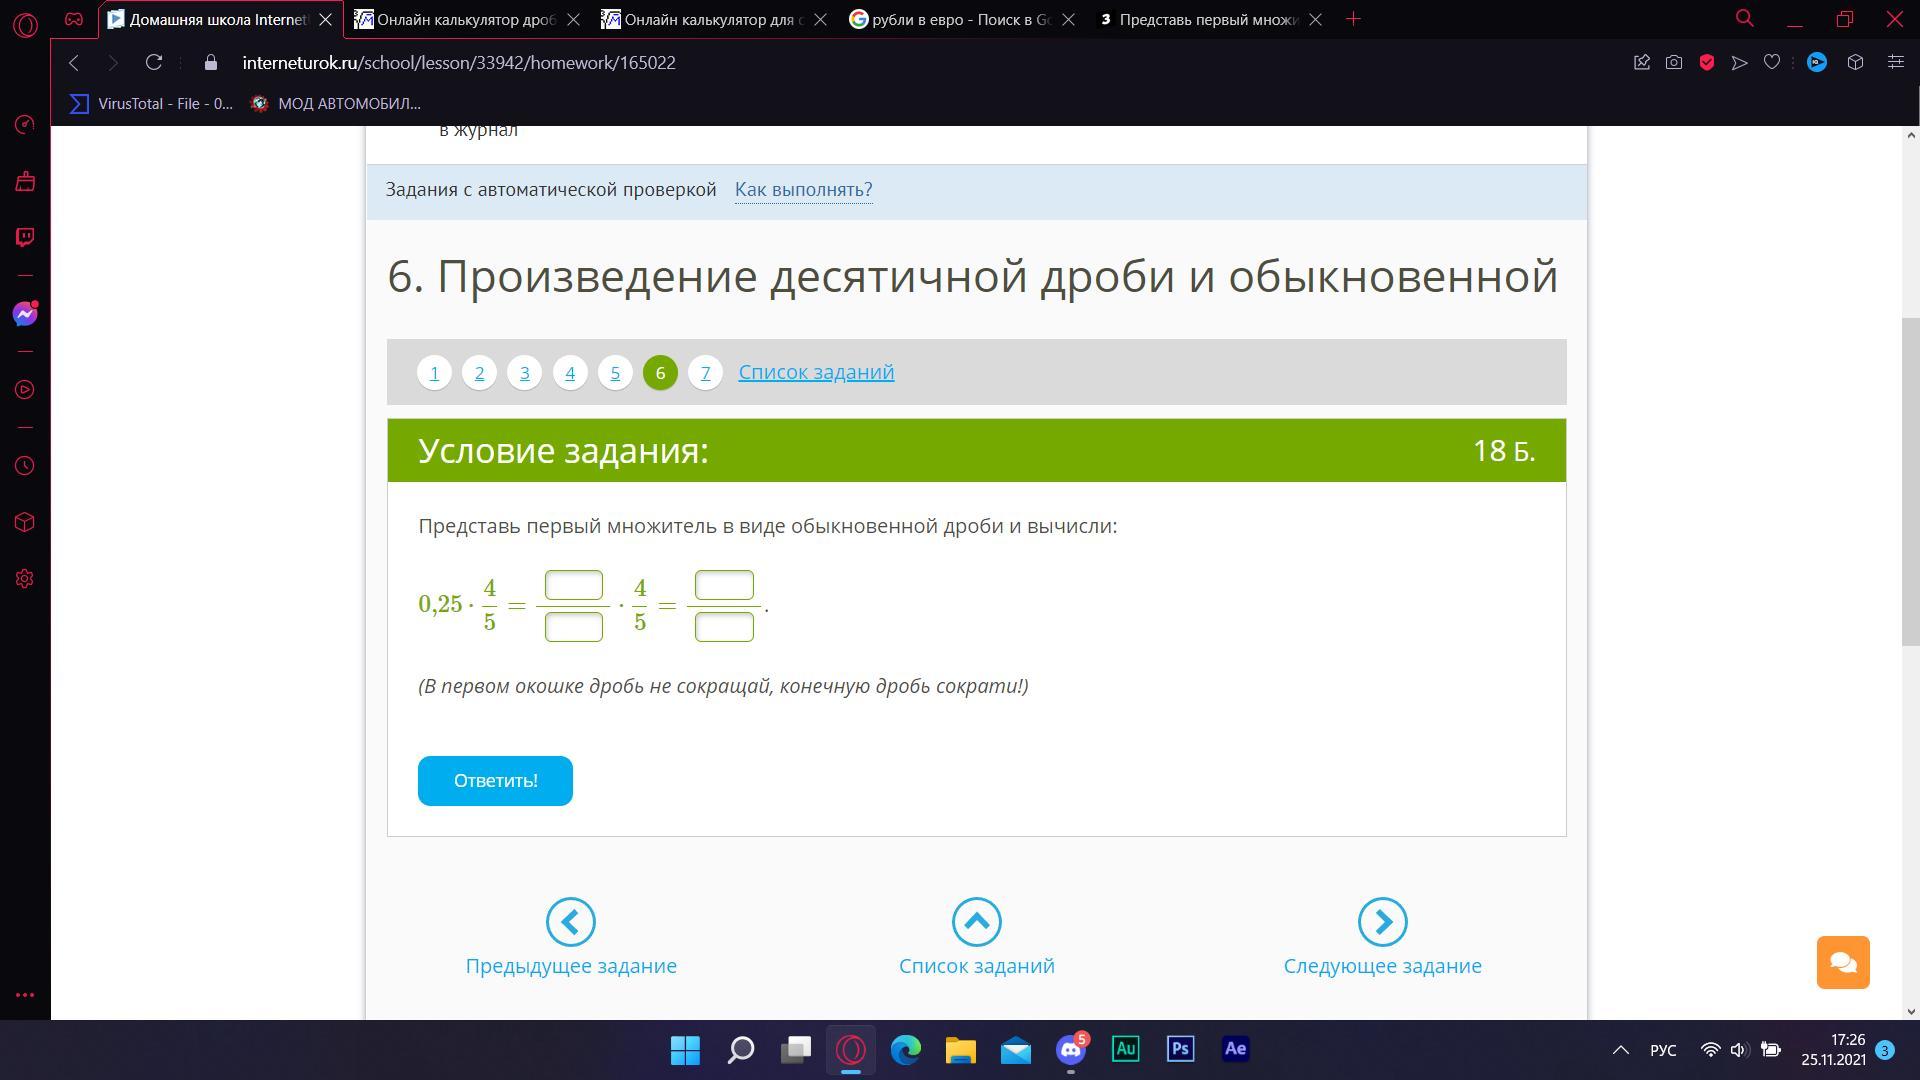Screen dimensions: 1920x1080
Task: Show hidden system tray icons chevron
Action: pos(1620,1050)
